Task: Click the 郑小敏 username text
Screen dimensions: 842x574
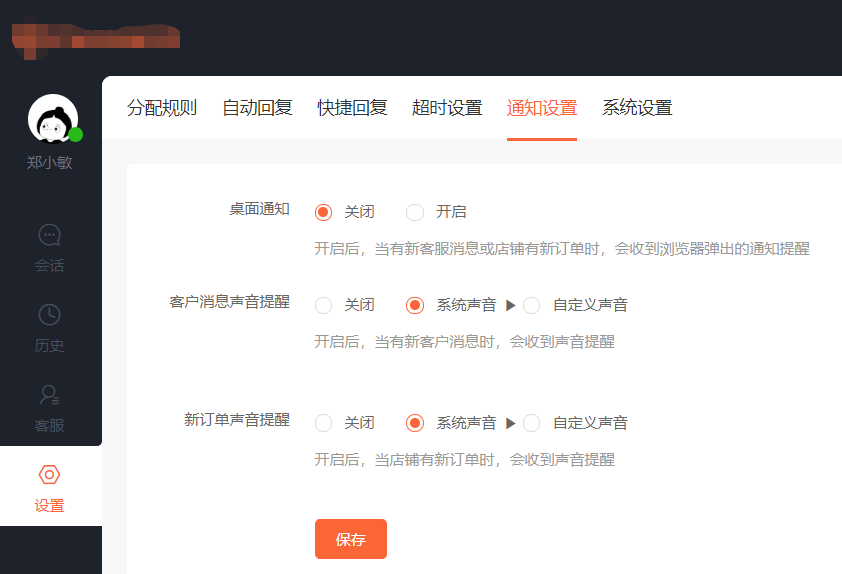Action: [49, 162]
